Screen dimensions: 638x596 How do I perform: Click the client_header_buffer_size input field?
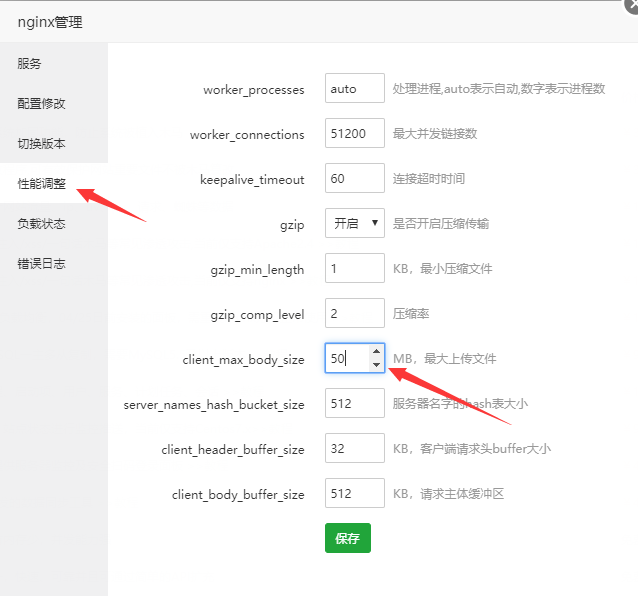354,448
